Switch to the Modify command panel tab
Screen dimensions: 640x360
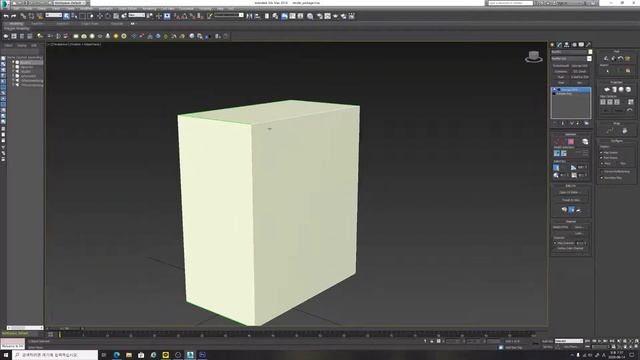tap(559, 44)
